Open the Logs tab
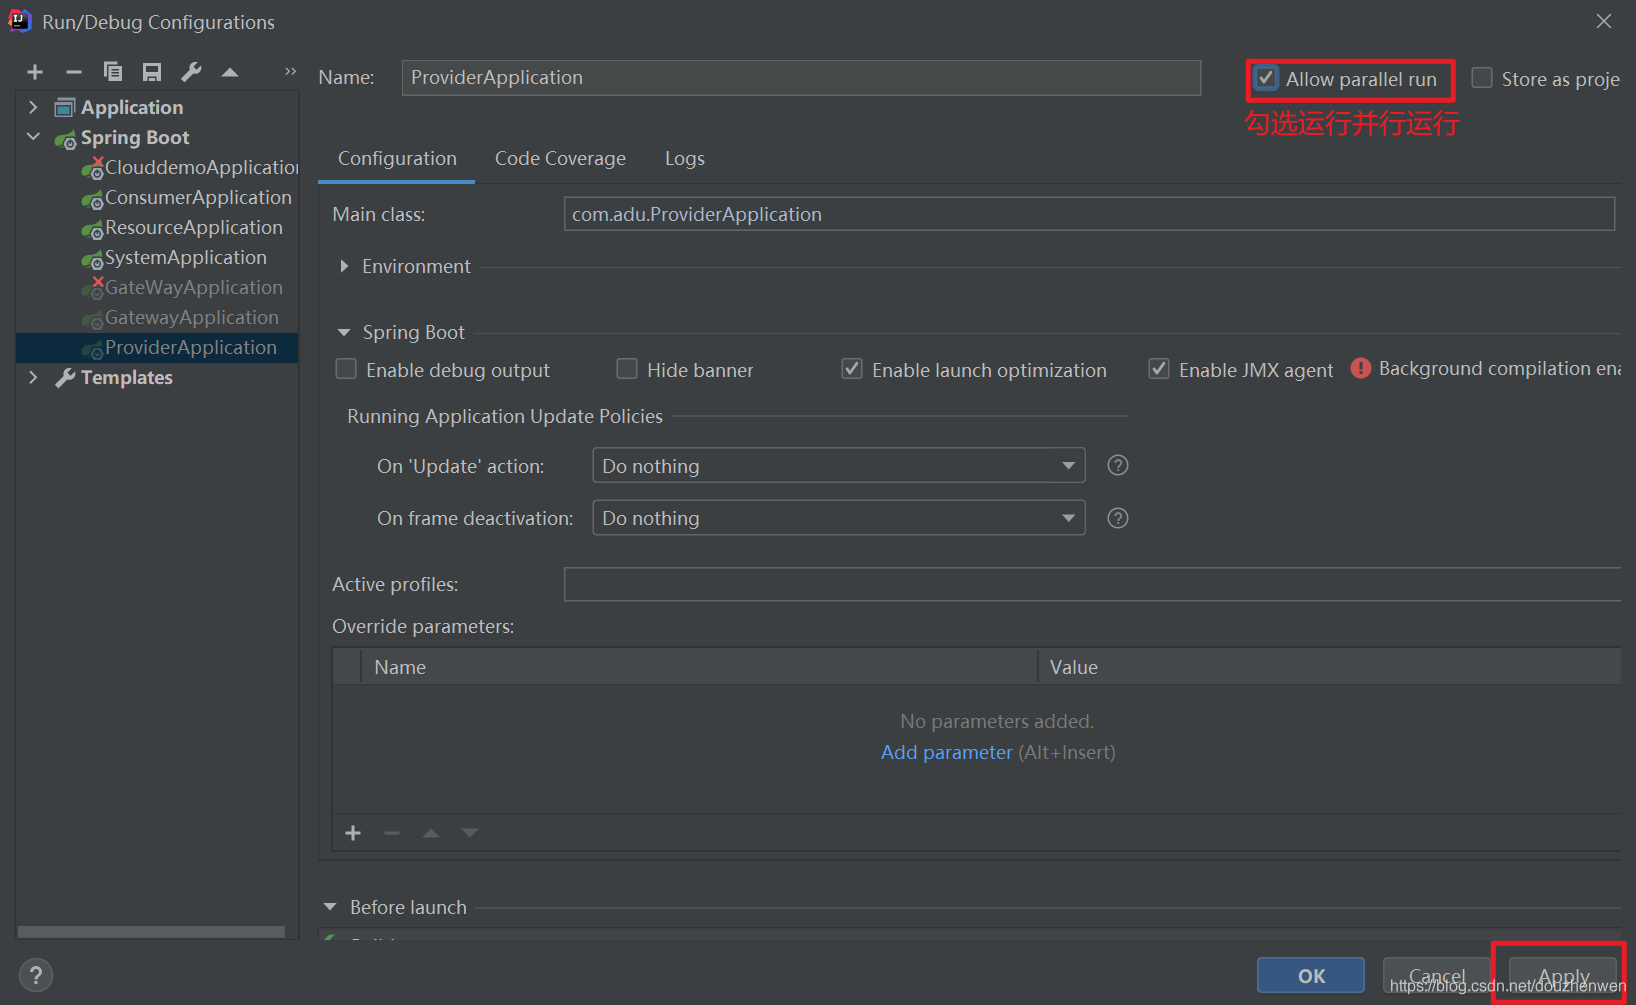The image size is (1636, 1005). [x=685, y=158]
